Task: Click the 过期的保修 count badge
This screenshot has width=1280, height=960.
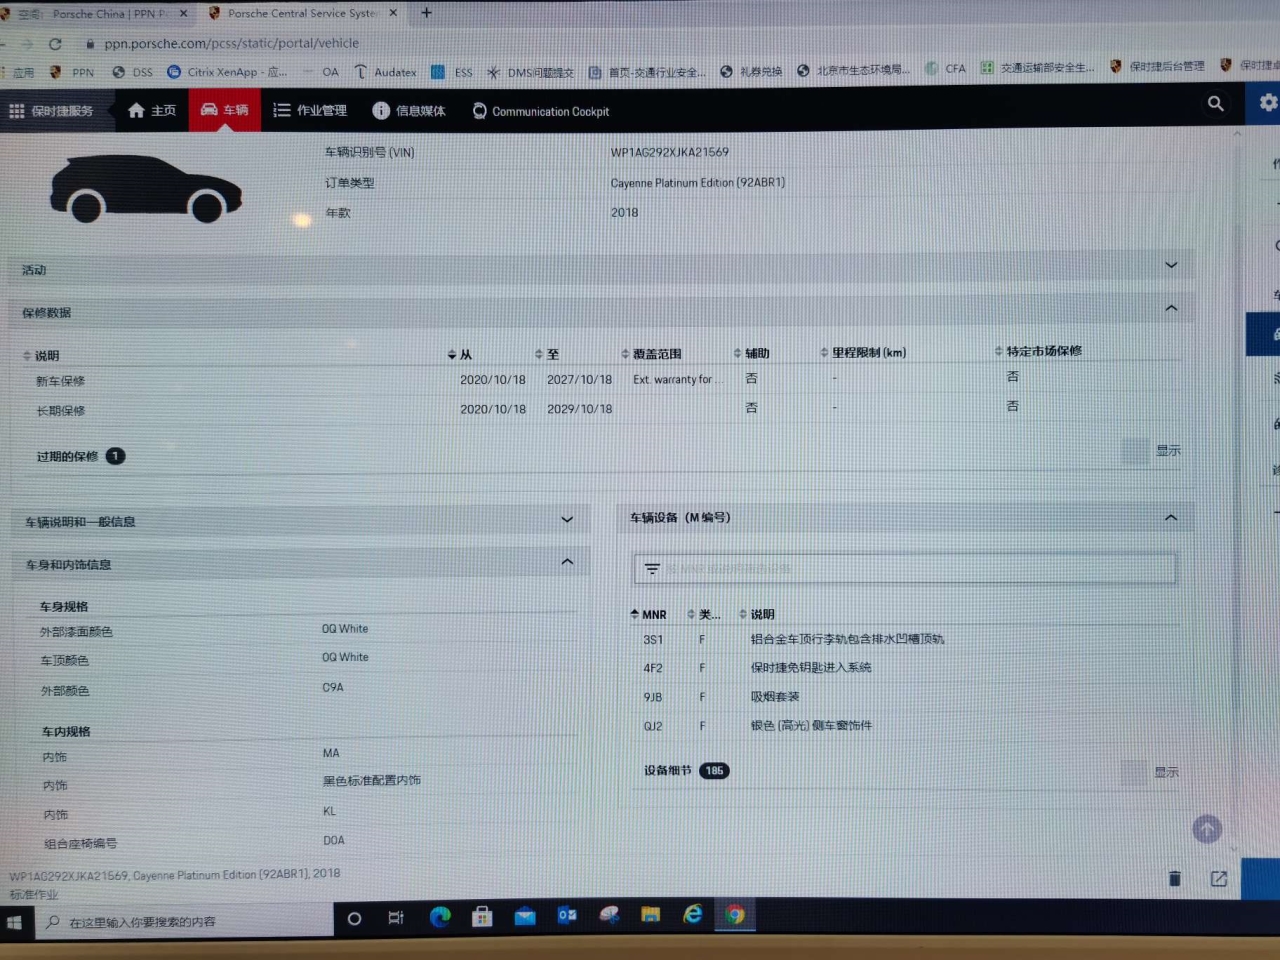Action: [116, 456]
